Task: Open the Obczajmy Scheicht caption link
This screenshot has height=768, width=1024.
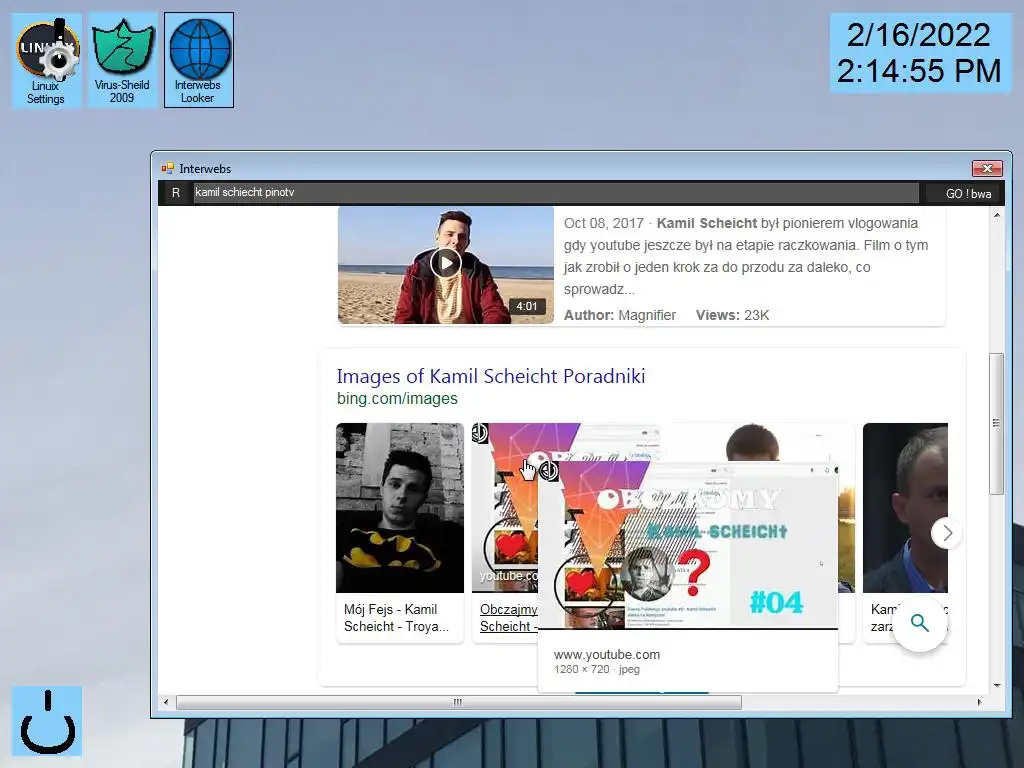Action: click(507, 618)
